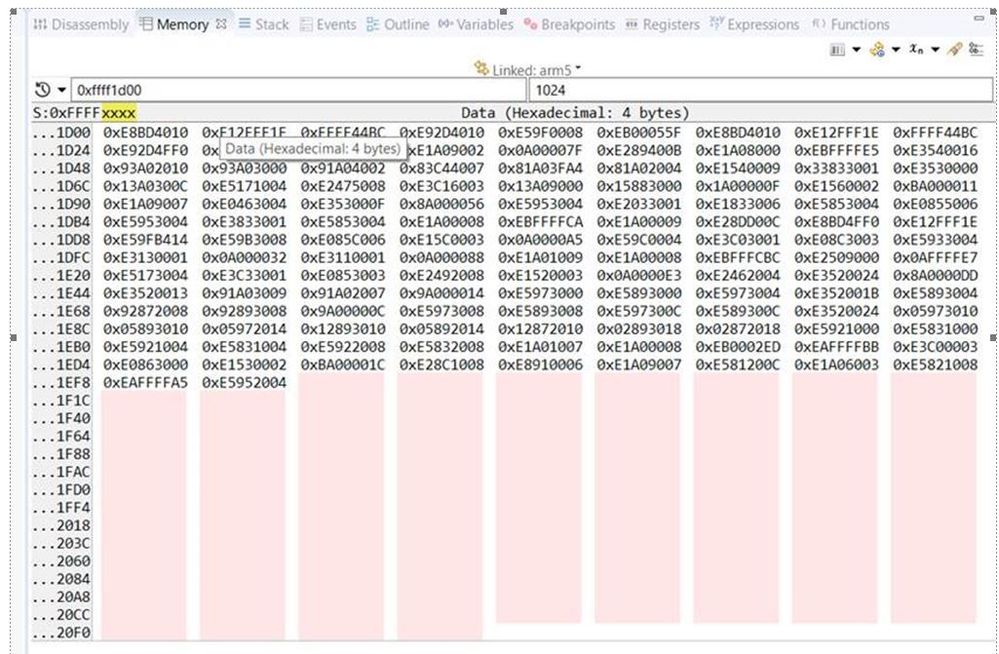Close the Memory tab with its X icon
The image size is (999, 654).
click(x=221, y=24)
